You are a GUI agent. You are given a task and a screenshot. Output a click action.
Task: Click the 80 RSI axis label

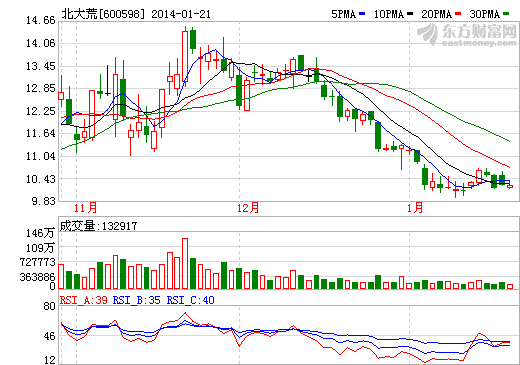49,306
